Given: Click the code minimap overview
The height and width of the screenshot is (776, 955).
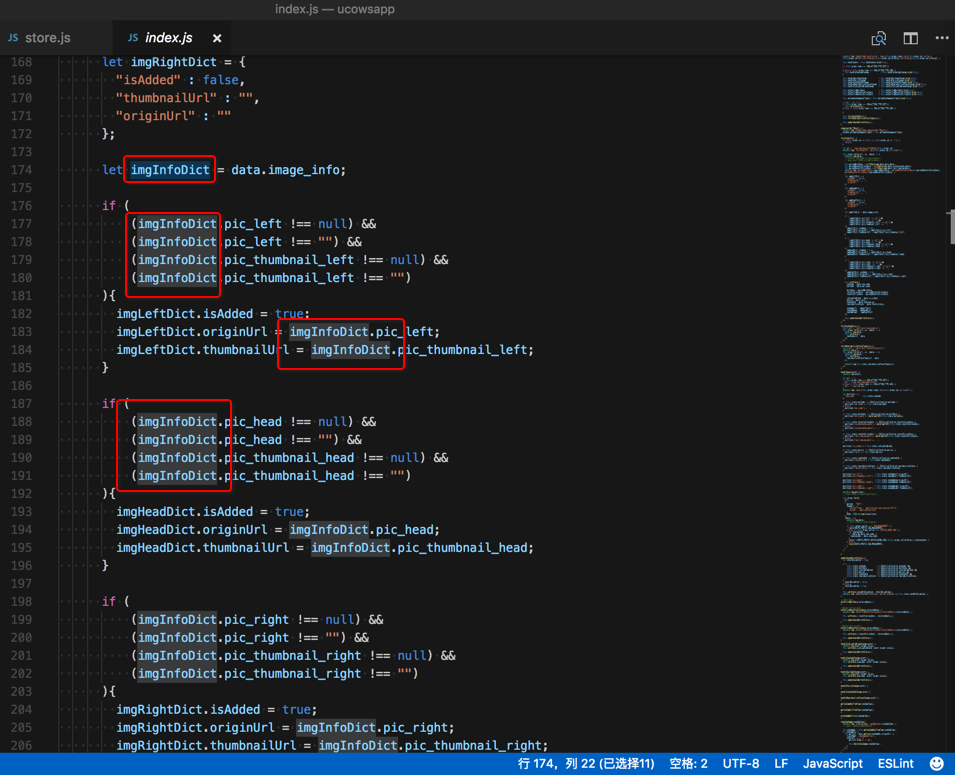Looking at the screenshot, I should (x=892, y=403).
